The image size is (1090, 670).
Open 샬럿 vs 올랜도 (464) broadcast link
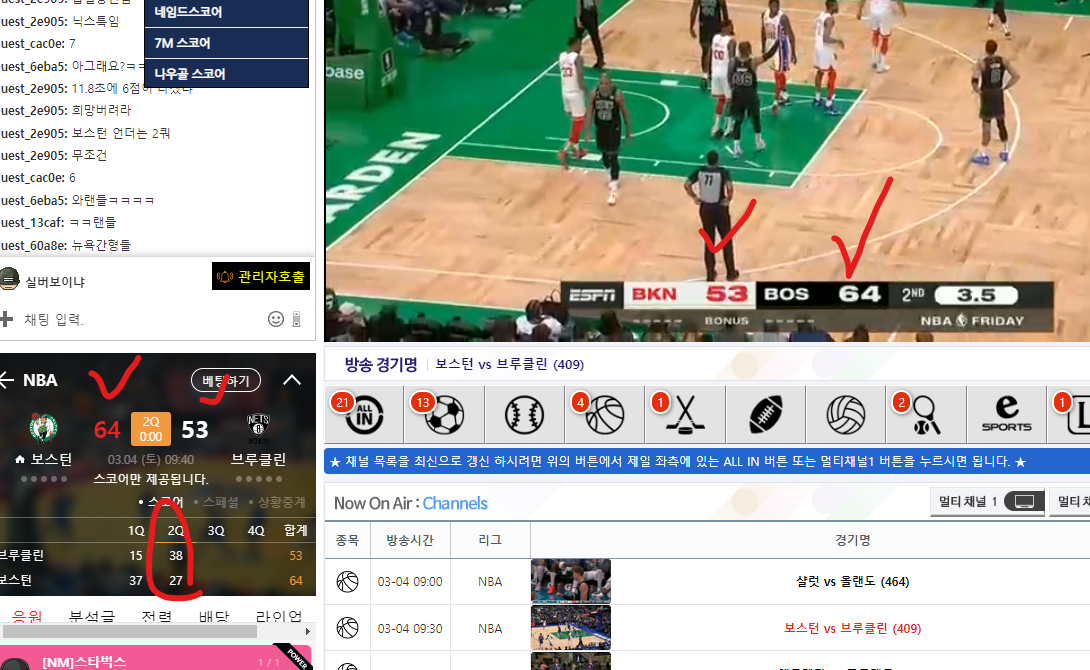(852, 582)
